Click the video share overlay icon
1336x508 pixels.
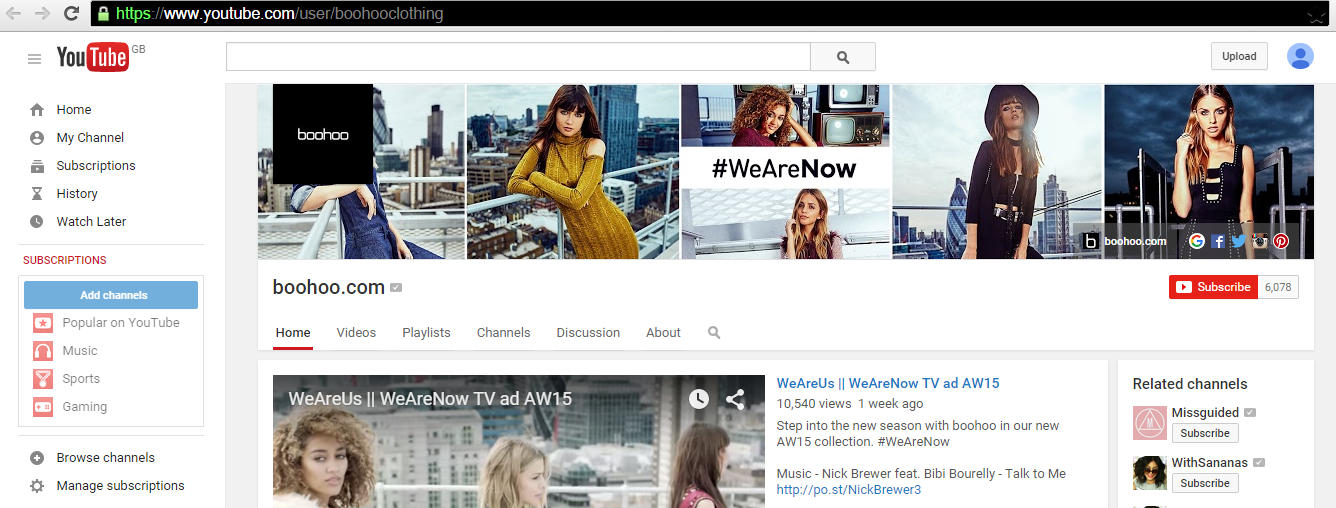click(x=735, y=399)
